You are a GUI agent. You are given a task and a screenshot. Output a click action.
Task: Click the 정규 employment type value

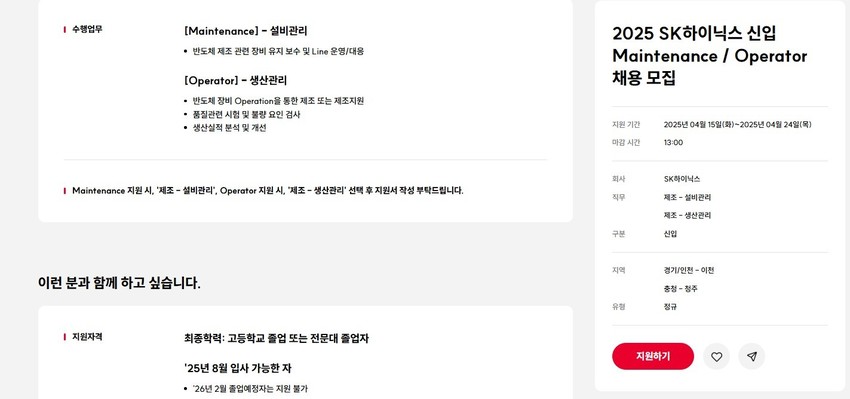(x=670, y=306)
